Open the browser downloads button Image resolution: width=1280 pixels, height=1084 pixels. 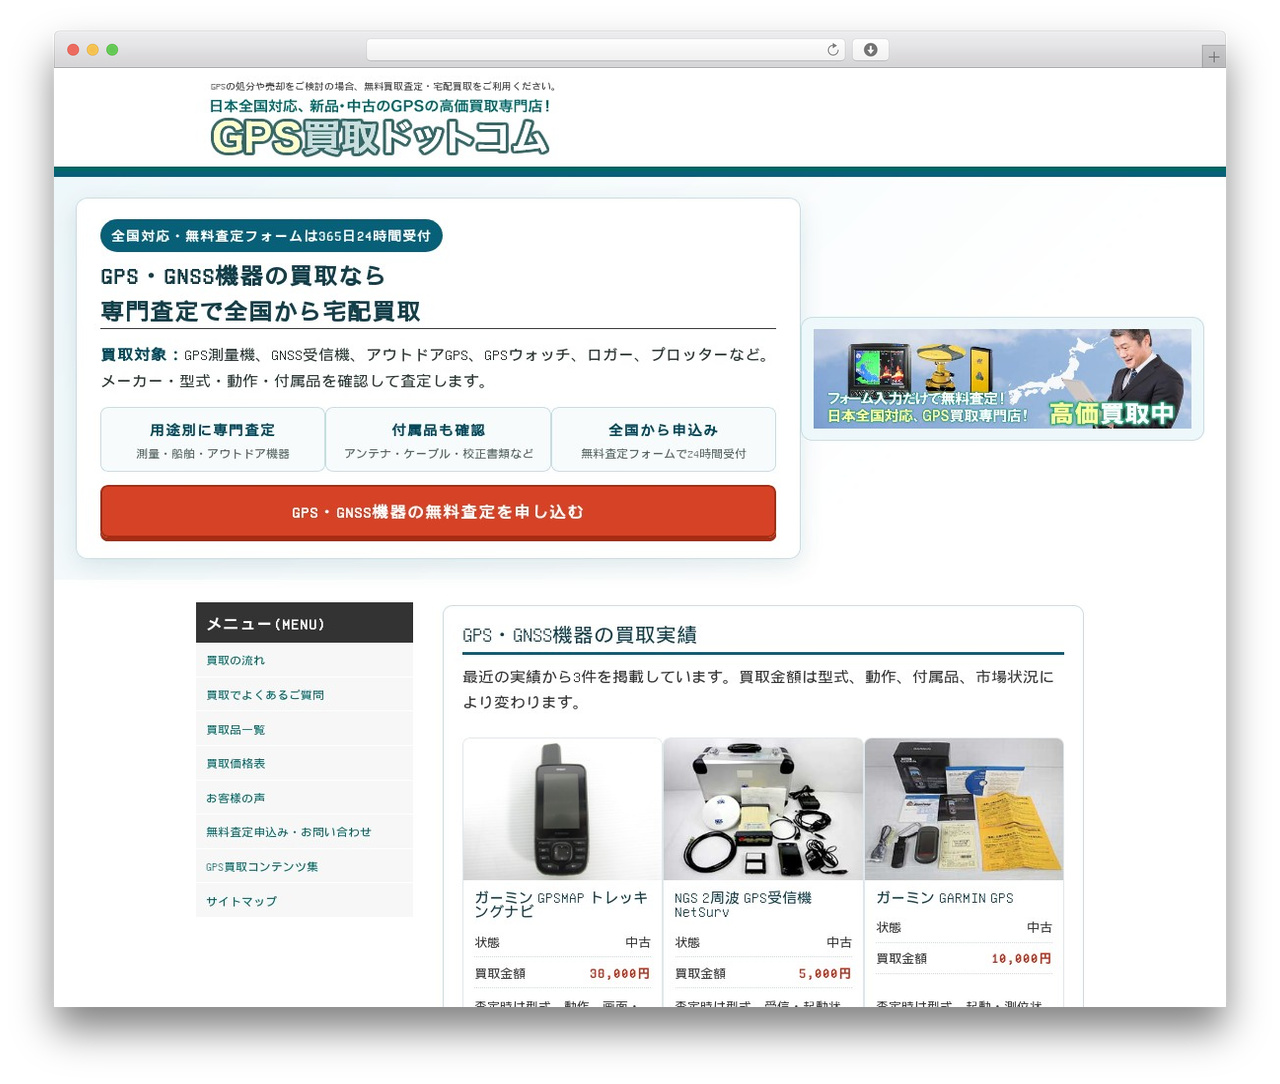(x=870, y=50)
